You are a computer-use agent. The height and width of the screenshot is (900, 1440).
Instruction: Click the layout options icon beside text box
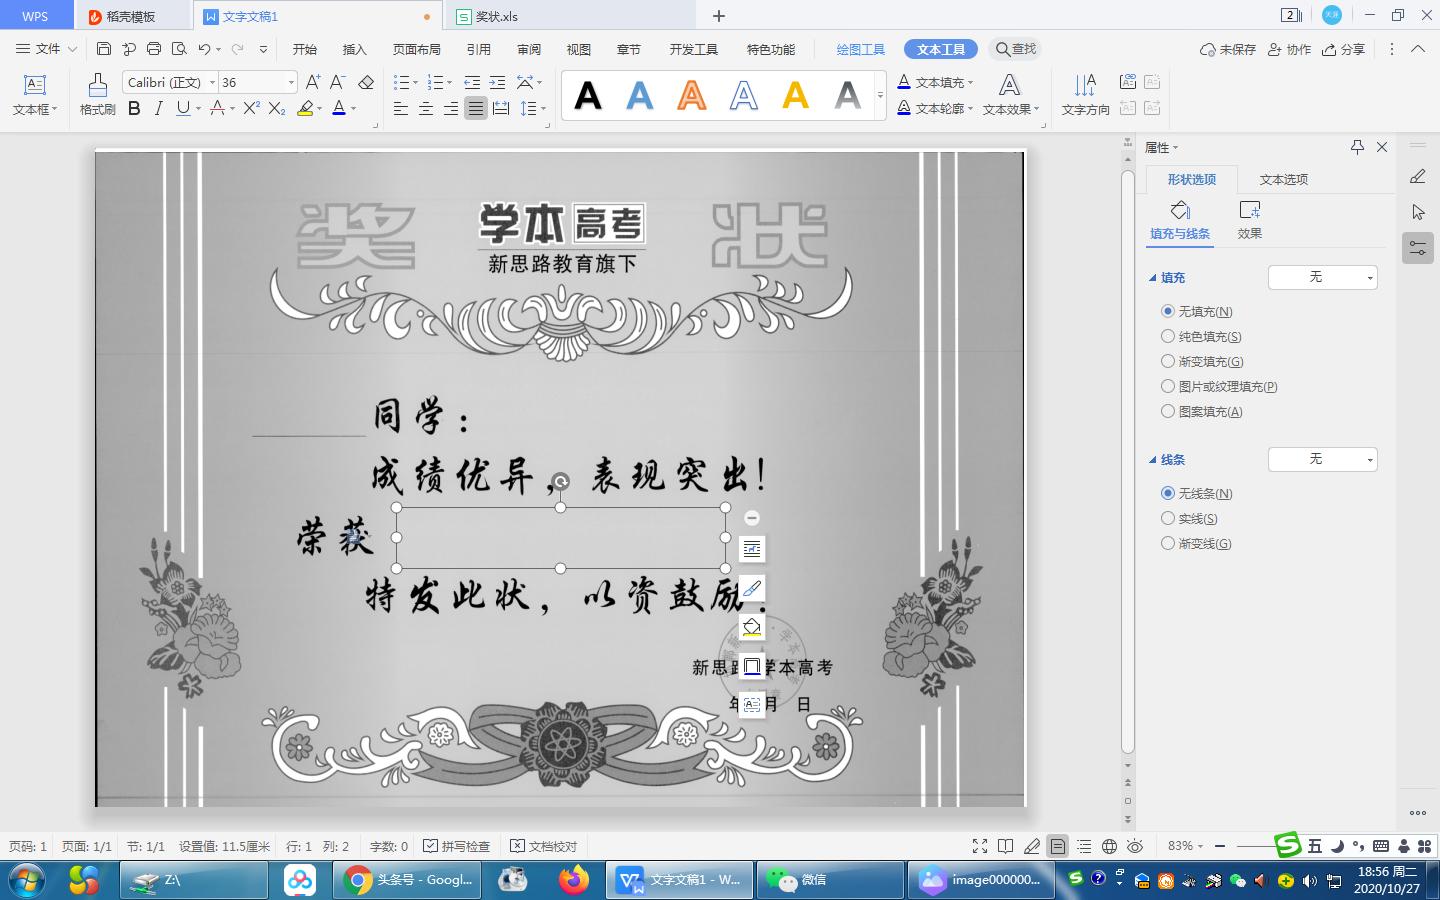tap(752, 549)
